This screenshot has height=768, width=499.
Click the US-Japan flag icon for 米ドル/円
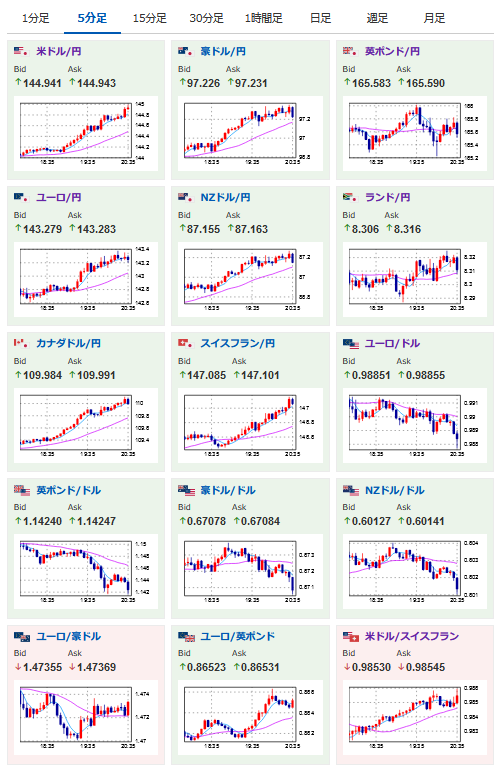tap(21, 51)
